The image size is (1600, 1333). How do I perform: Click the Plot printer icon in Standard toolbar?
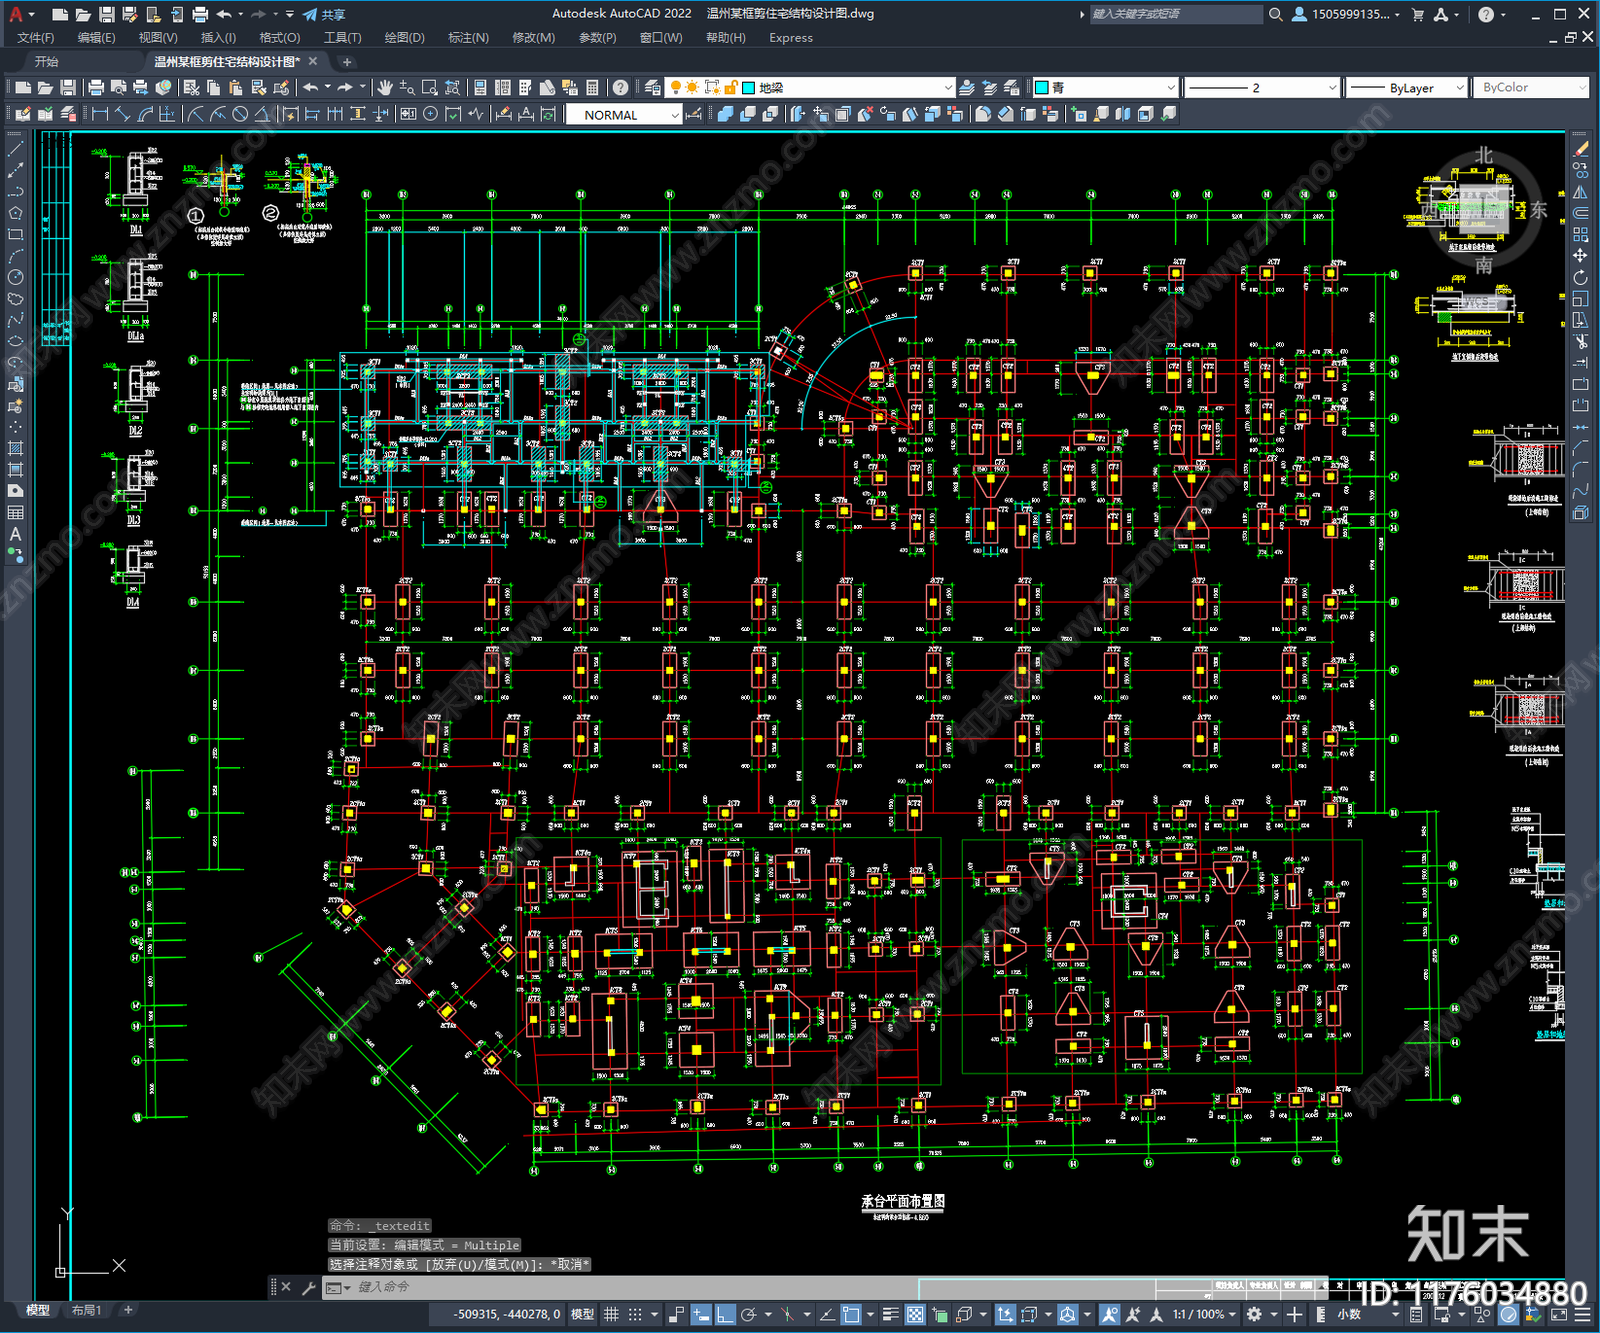pyautogui.click(x=96, y=88)
